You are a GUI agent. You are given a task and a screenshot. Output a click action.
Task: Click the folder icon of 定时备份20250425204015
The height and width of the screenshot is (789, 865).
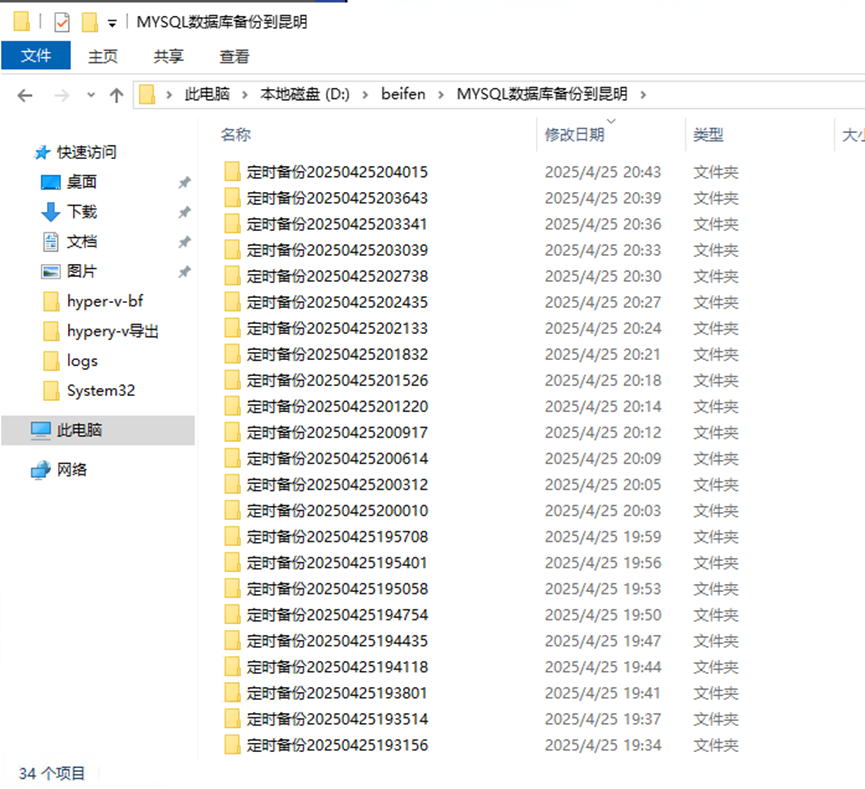232,172
